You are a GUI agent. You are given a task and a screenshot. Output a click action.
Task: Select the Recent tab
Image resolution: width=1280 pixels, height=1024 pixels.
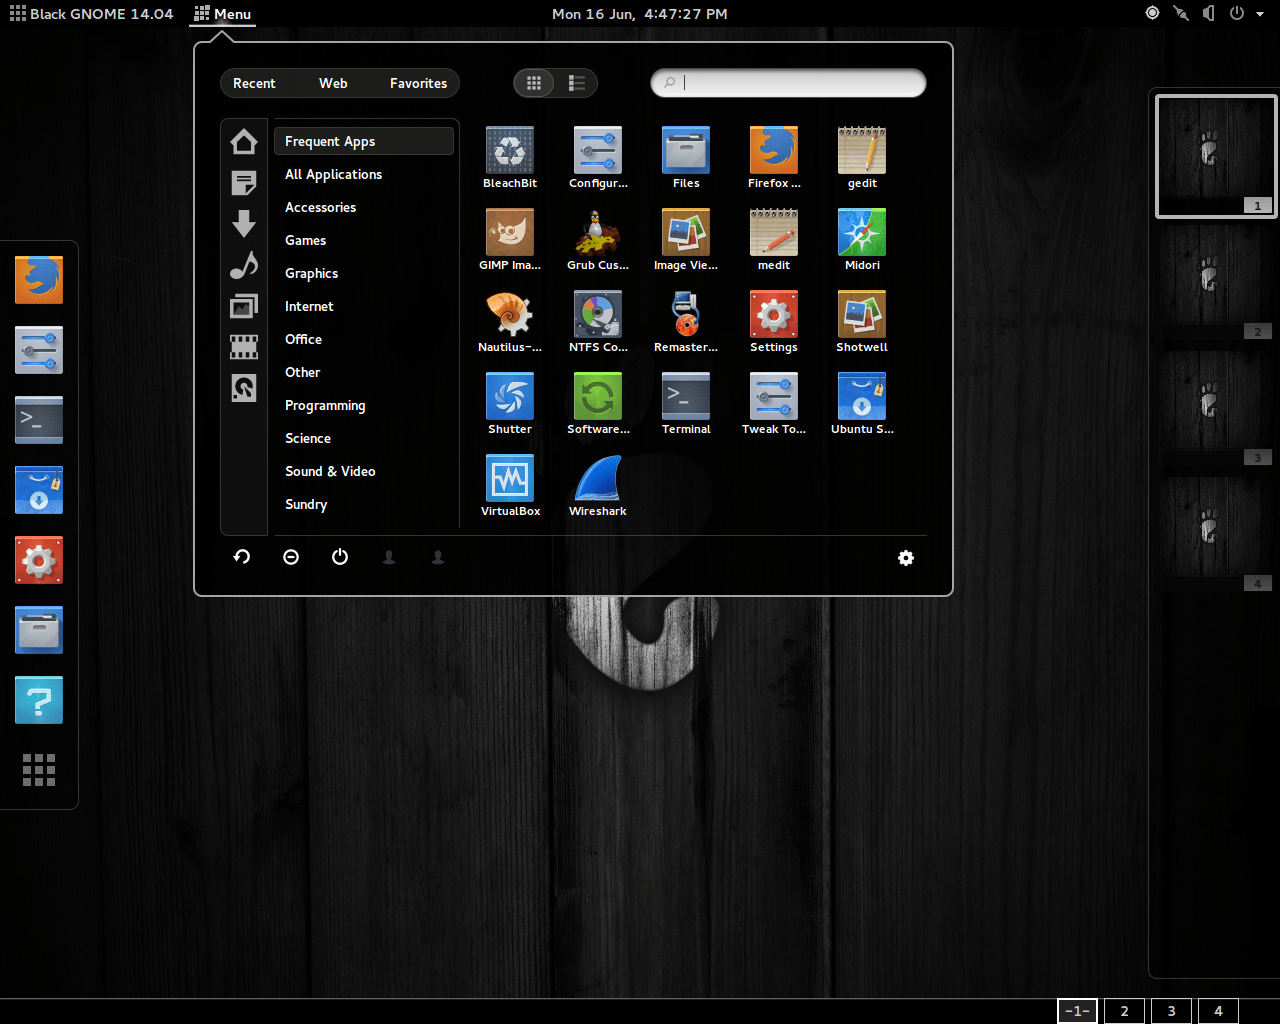click(254, 83)
